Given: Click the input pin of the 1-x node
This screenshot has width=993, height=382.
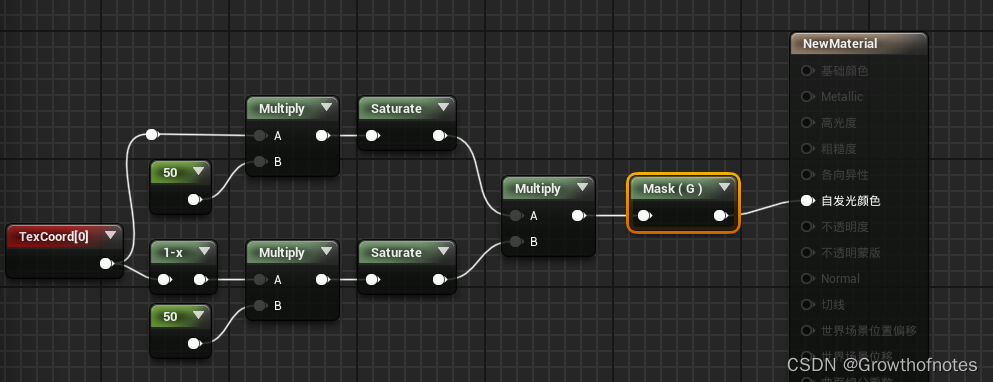Looking at the screenshot, I should coord(164,279).
